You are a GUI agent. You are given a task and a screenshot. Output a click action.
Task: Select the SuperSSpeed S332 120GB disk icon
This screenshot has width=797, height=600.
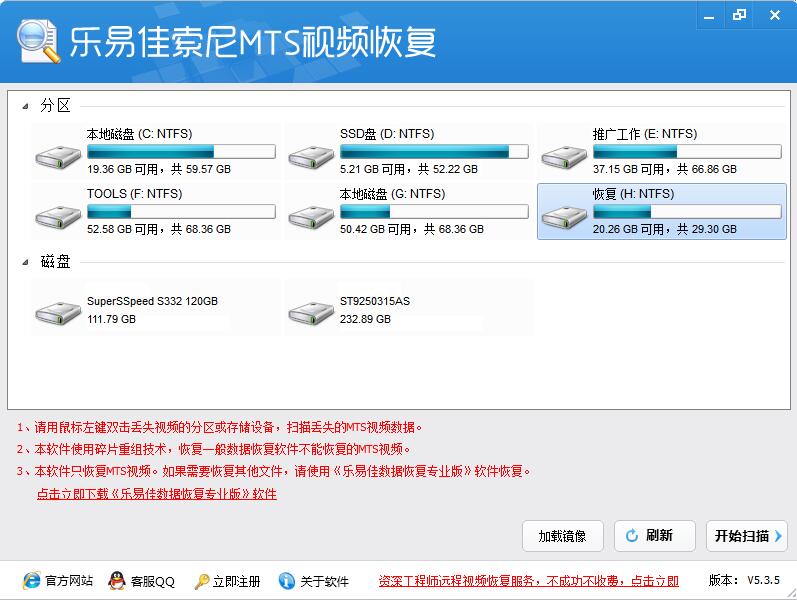click(x=58, y=312)
